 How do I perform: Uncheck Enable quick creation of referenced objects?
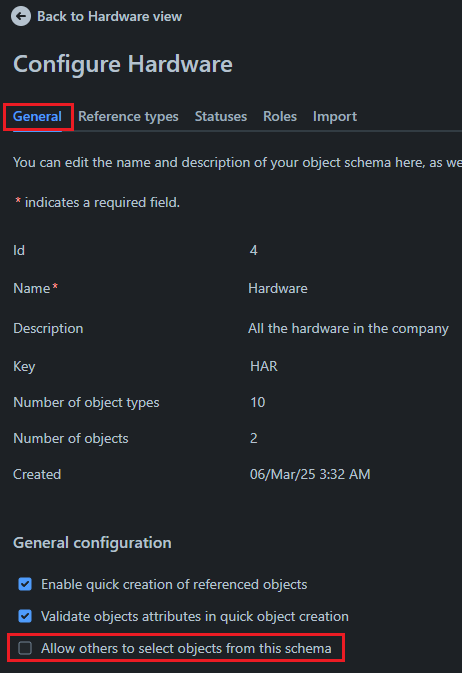click(x=25, y=584)
